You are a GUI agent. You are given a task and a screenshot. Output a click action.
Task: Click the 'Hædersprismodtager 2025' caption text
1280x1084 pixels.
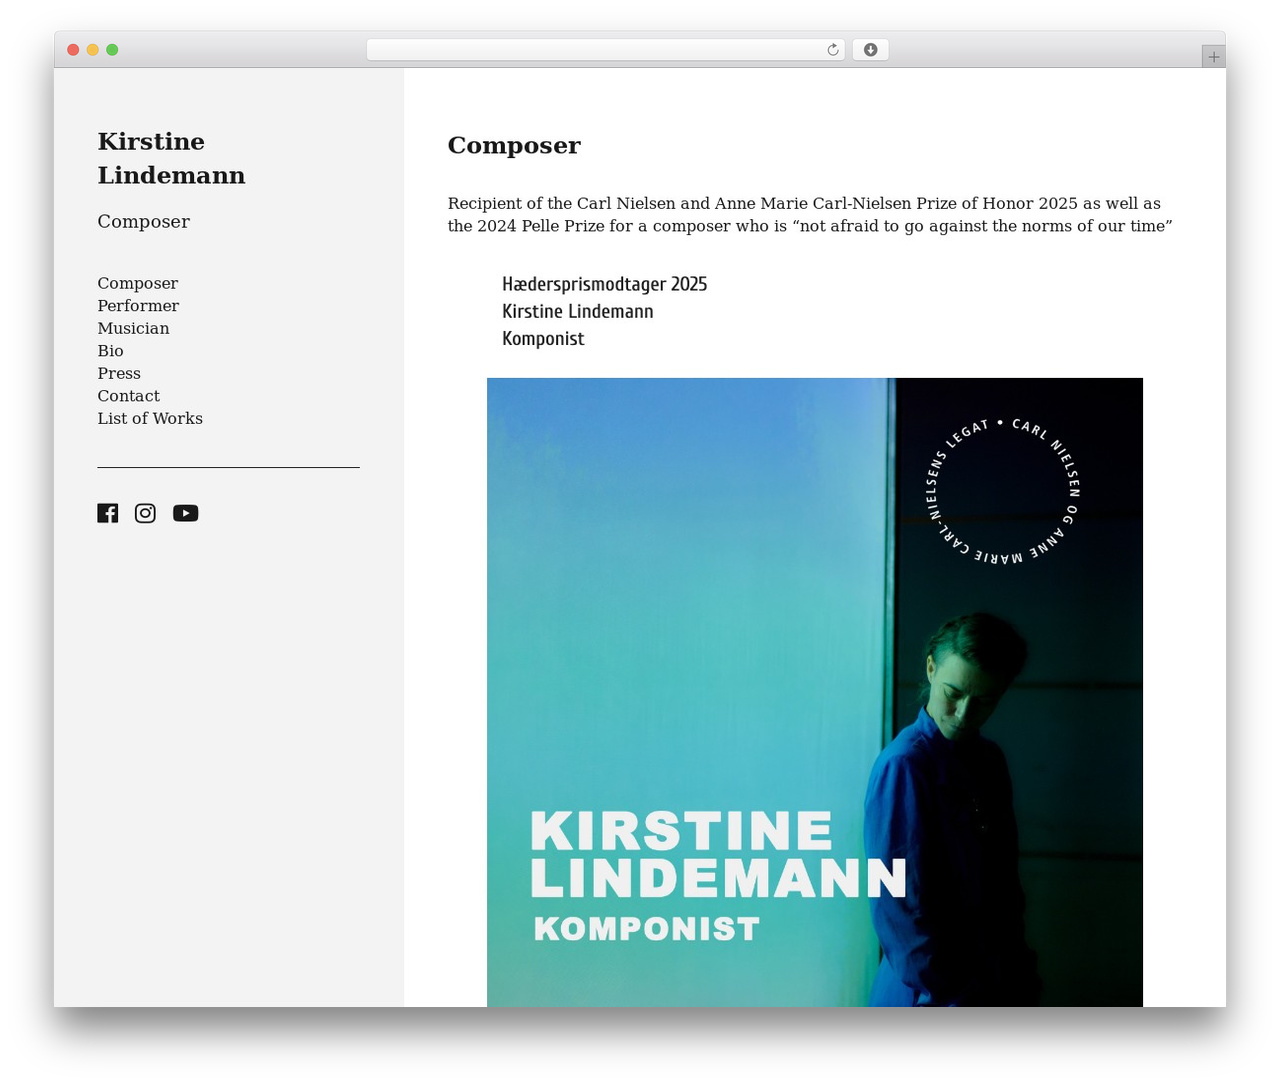(604, 284)
